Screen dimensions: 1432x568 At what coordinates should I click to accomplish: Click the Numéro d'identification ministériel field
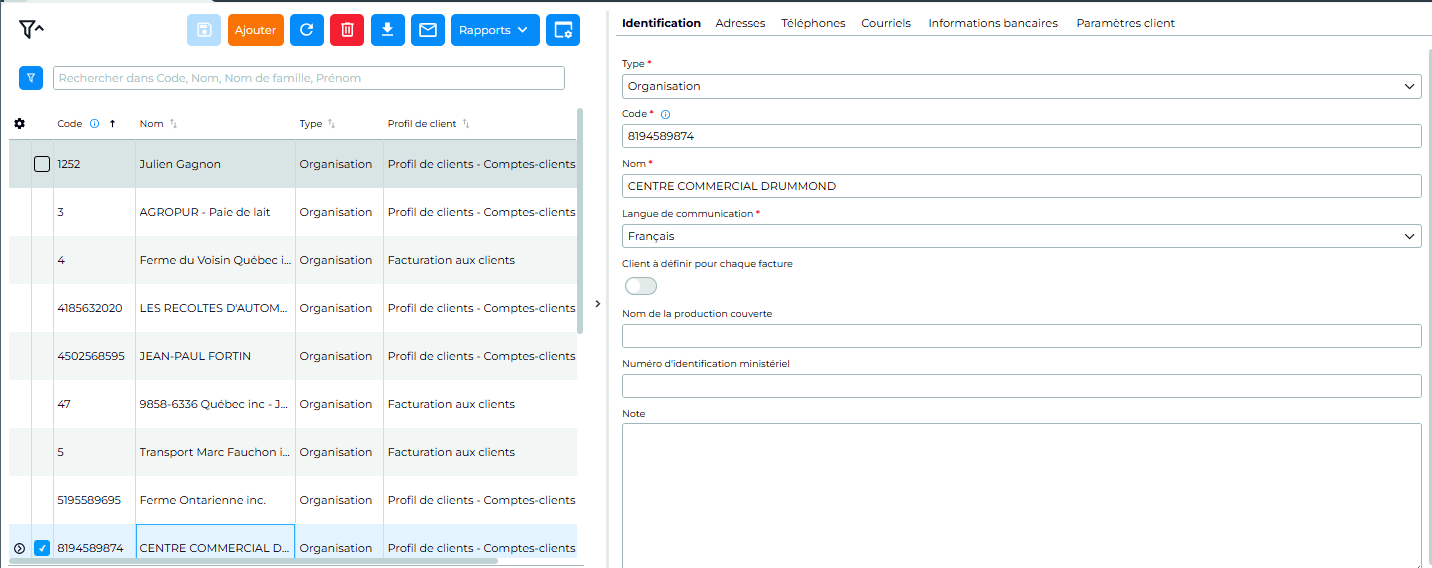click(1021, 386)
